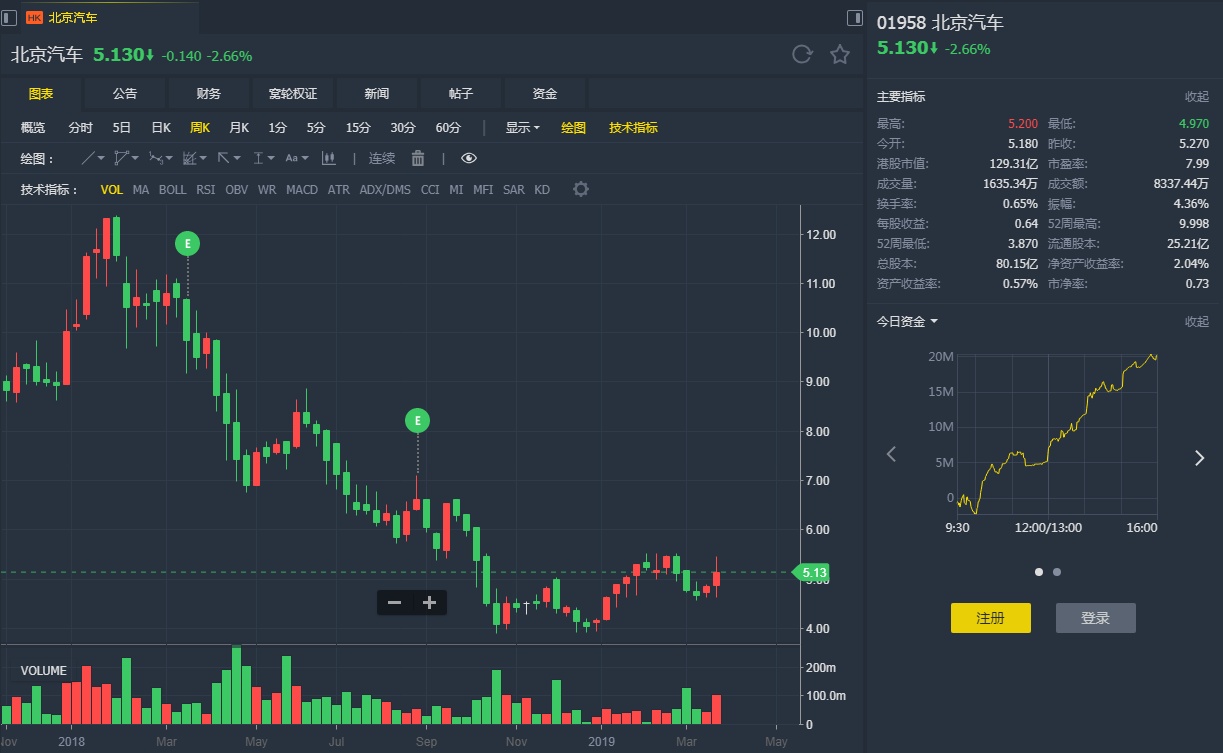Click the second carousel page dot

tap(1057, 572)
